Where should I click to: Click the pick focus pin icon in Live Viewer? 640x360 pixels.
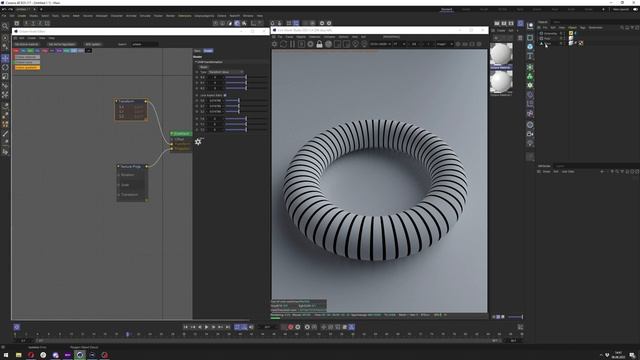pos(355,44)
